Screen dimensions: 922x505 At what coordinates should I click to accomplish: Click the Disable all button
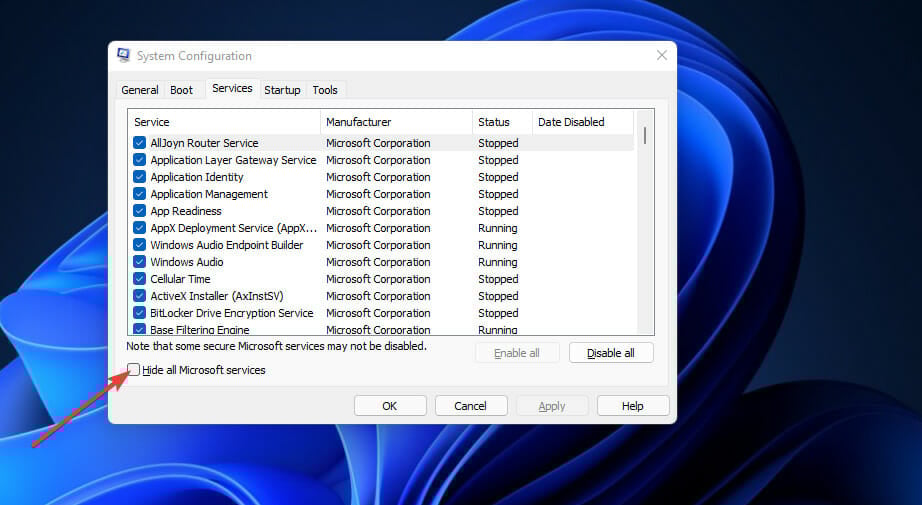point(611,353)
